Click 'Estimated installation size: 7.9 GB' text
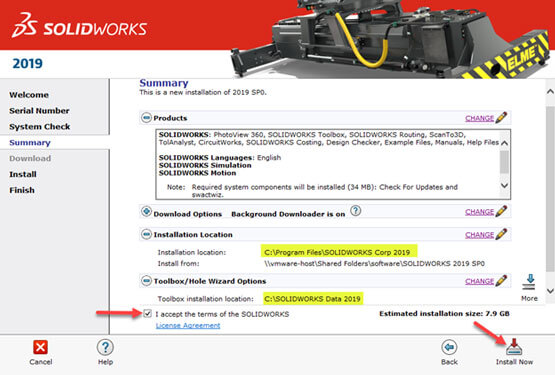The image size is (555, 375). [x=444, y=313]
